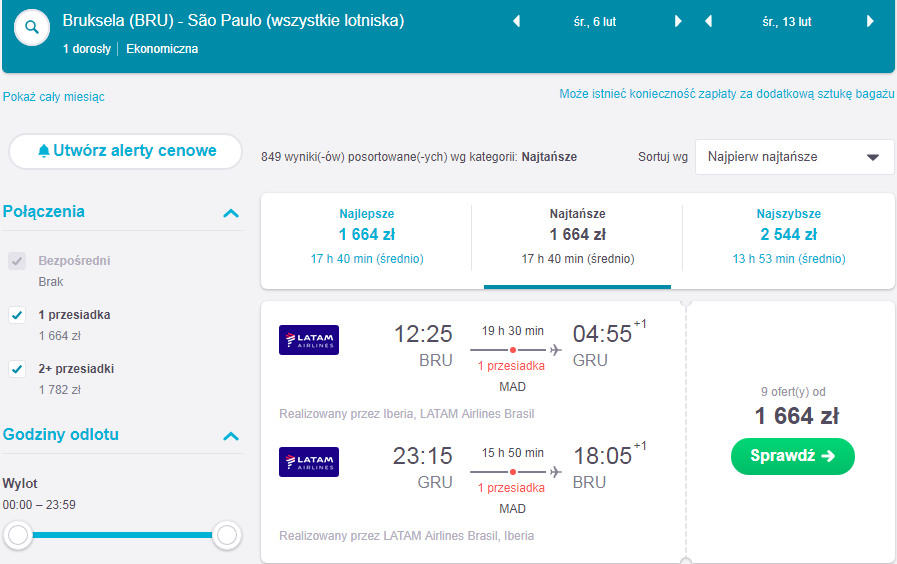Click LATAM Airlines logo on outbound flight

pyautogui.click(x=309, y=340)
